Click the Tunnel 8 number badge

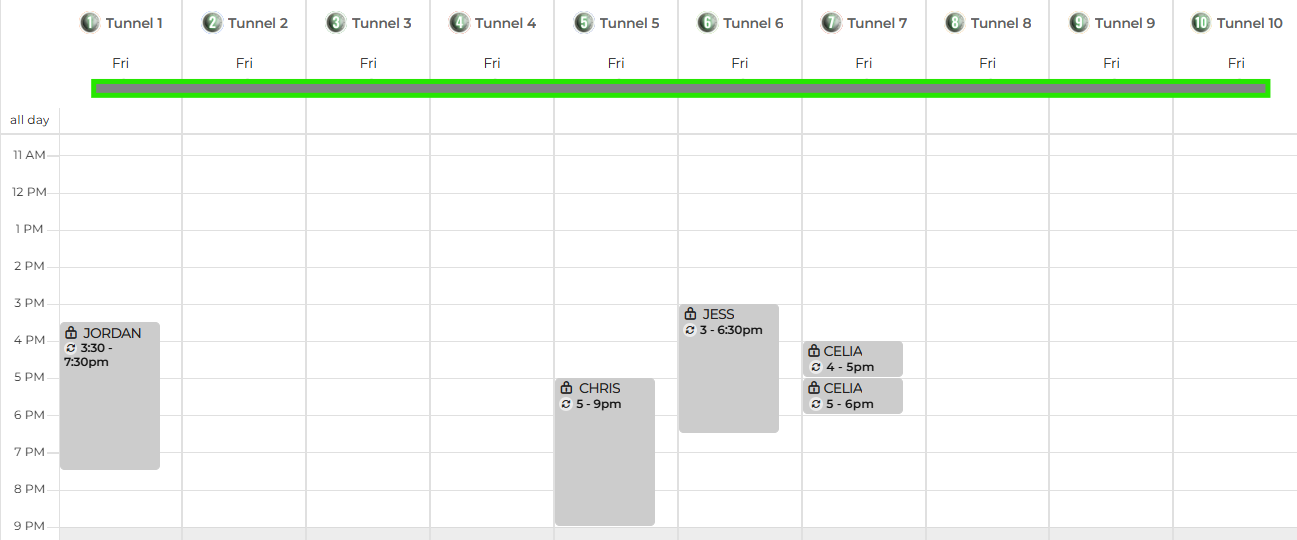955,23
